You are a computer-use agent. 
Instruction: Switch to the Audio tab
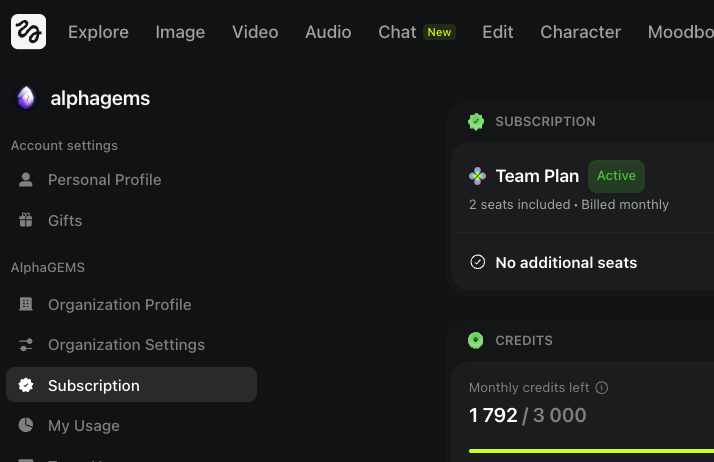point(328,32)
